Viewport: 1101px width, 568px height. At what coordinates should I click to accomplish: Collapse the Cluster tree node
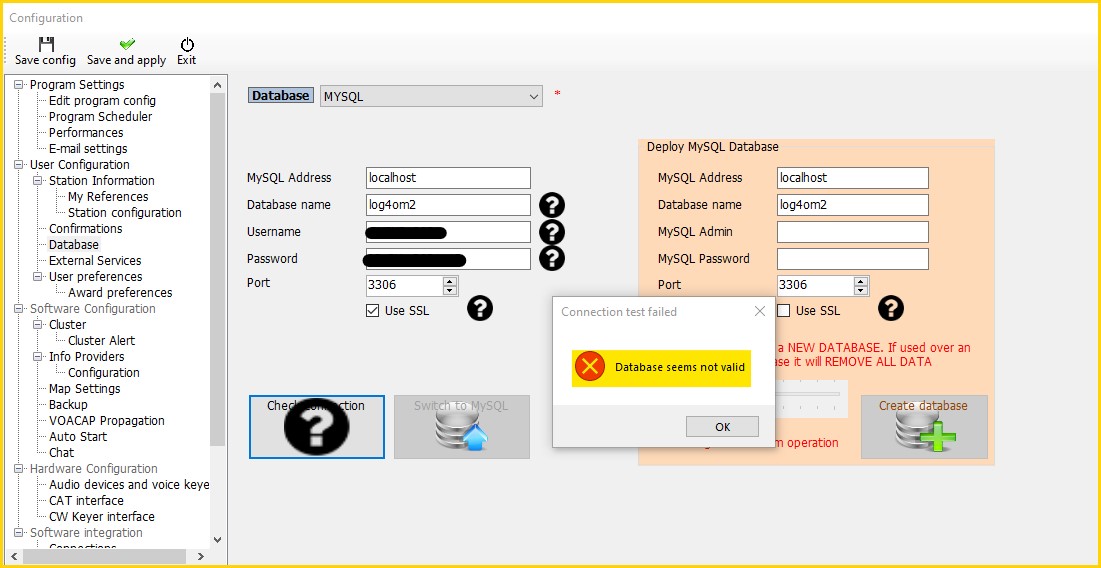pyautogui.click(x=38, y=325)
